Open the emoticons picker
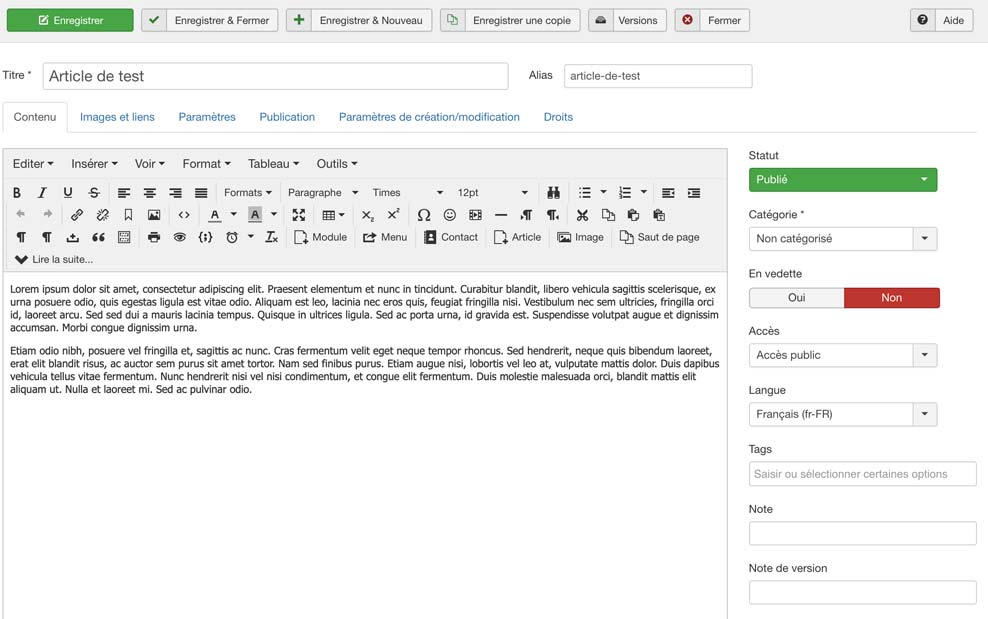Image resolution: width=988 pixels, height=619 pixels. [449, 215]
